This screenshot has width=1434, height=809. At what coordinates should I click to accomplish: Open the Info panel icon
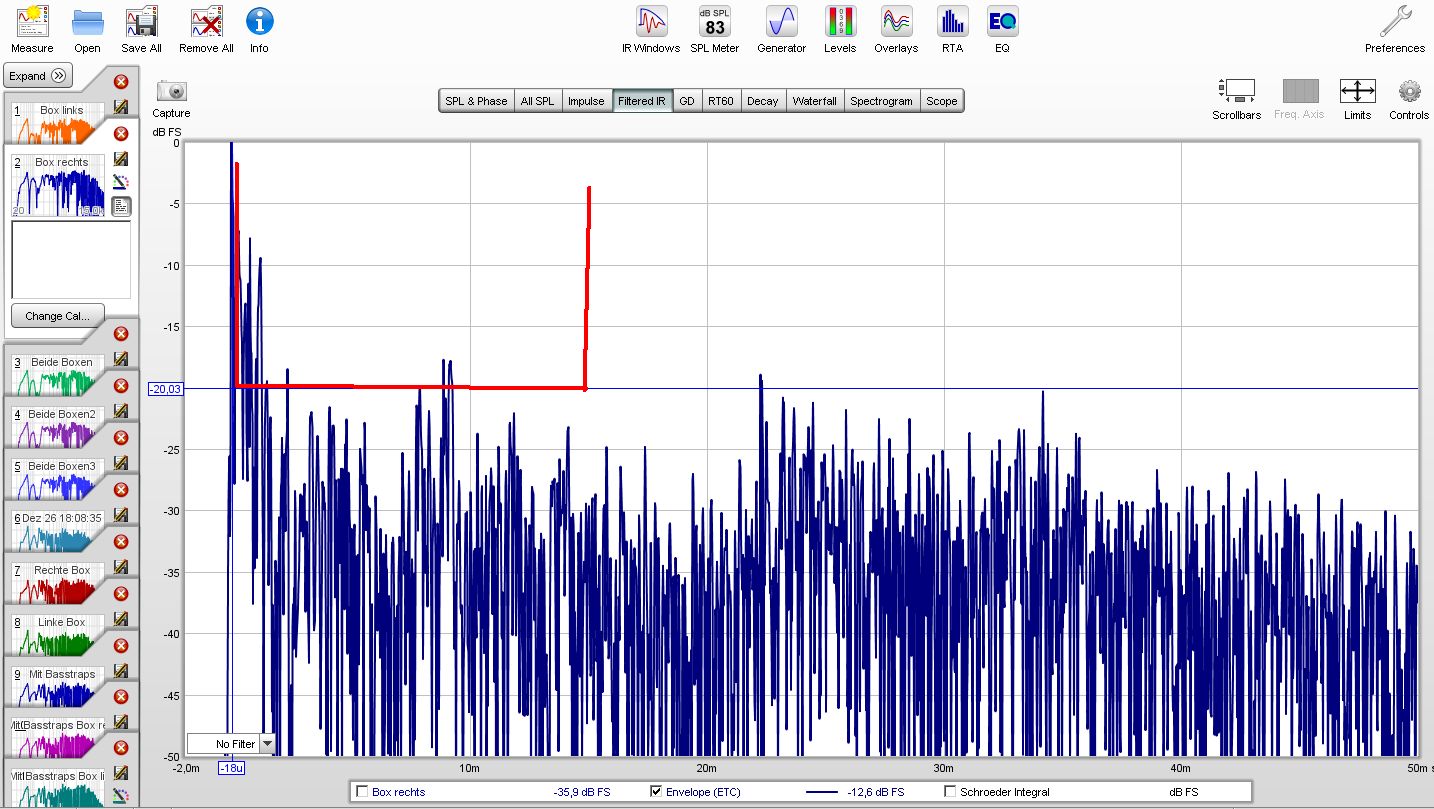coord(259,21)
